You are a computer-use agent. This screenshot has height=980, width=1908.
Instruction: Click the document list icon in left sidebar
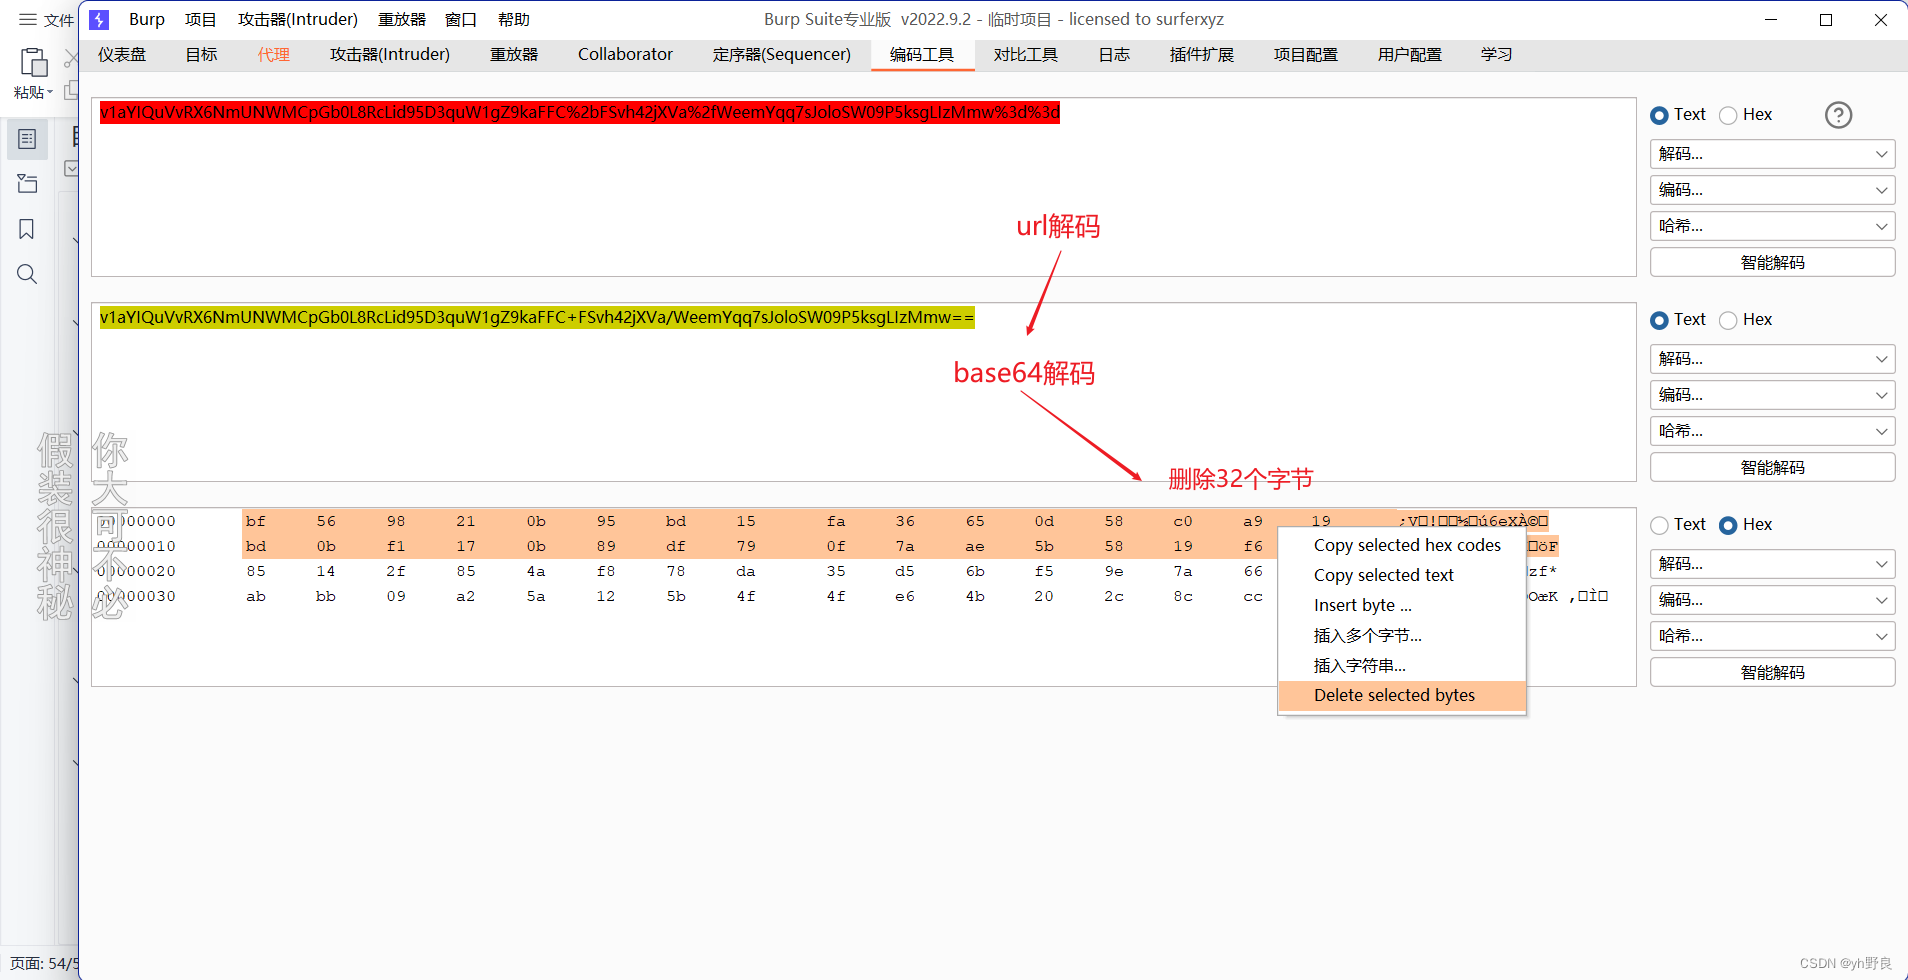pyautogui.click(x=27, y=139)
